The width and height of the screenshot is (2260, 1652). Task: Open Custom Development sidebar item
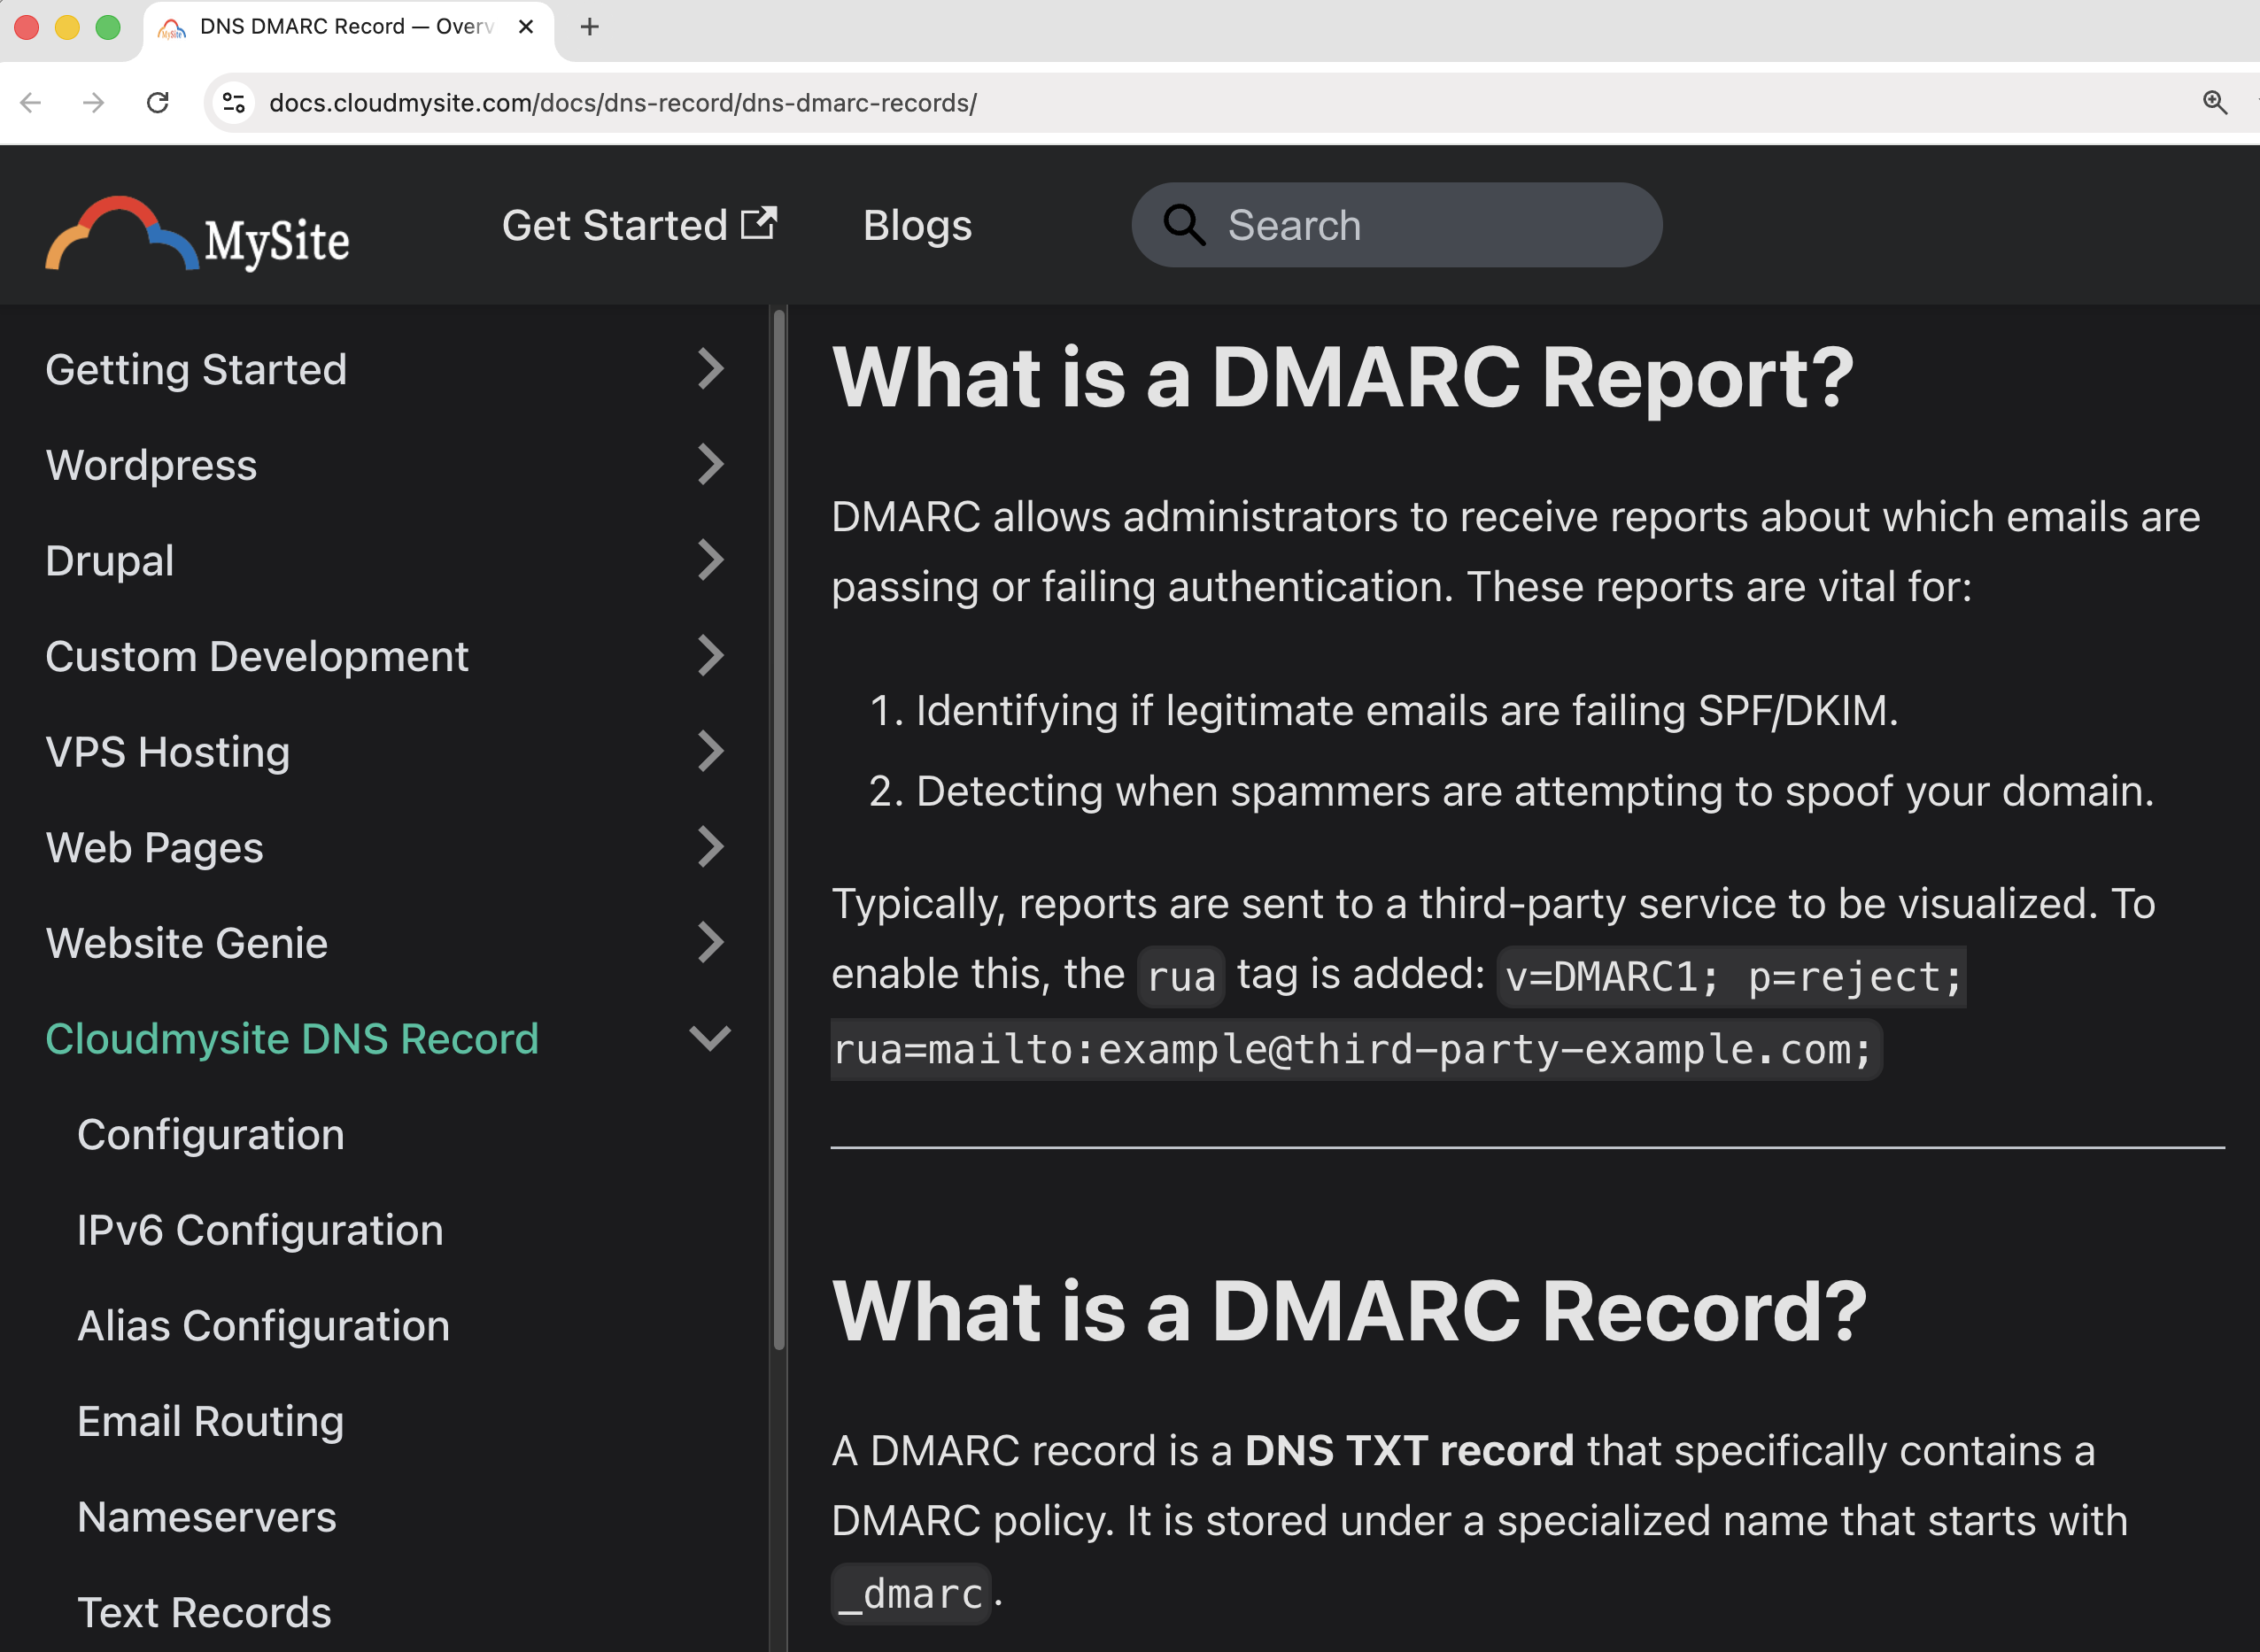click(257, 656)
